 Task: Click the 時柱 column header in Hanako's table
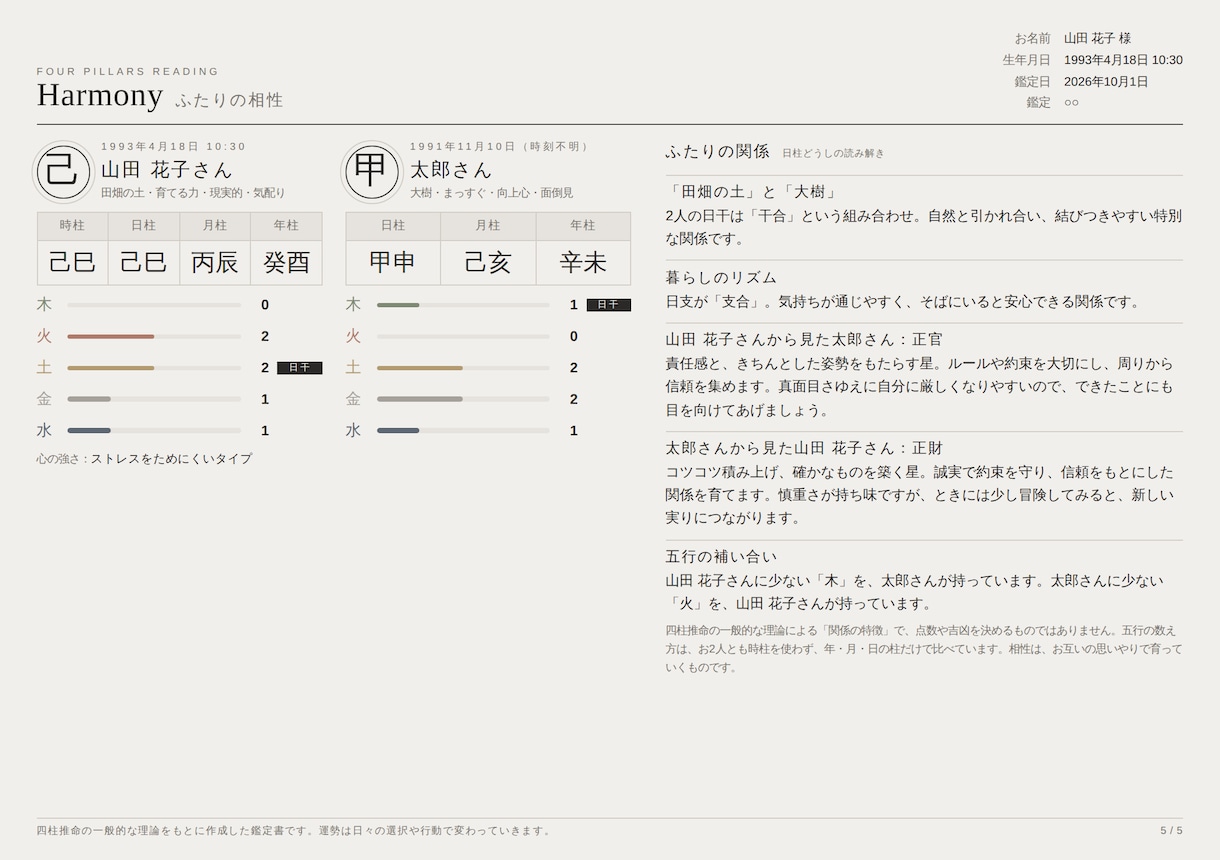pyautogui.click(x=72, y=226)
